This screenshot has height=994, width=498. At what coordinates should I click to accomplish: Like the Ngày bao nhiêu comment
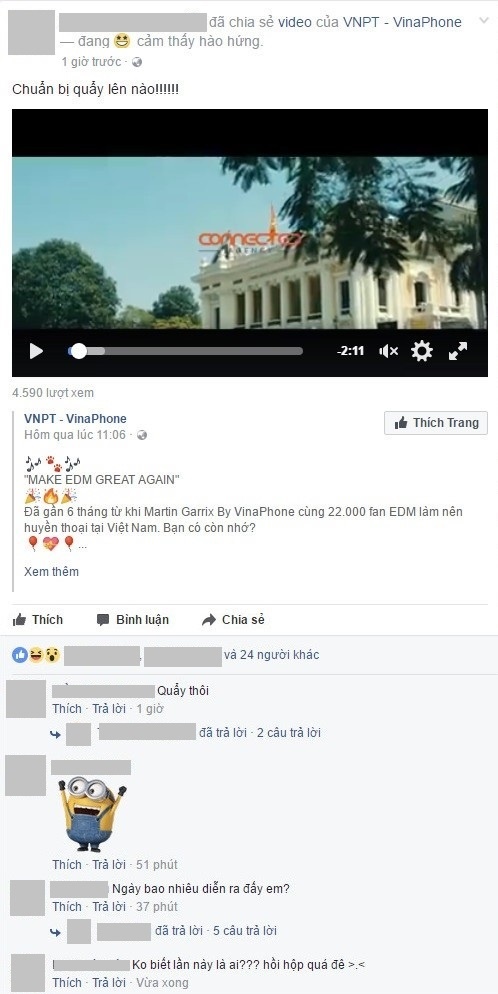[x=67, y=907]
